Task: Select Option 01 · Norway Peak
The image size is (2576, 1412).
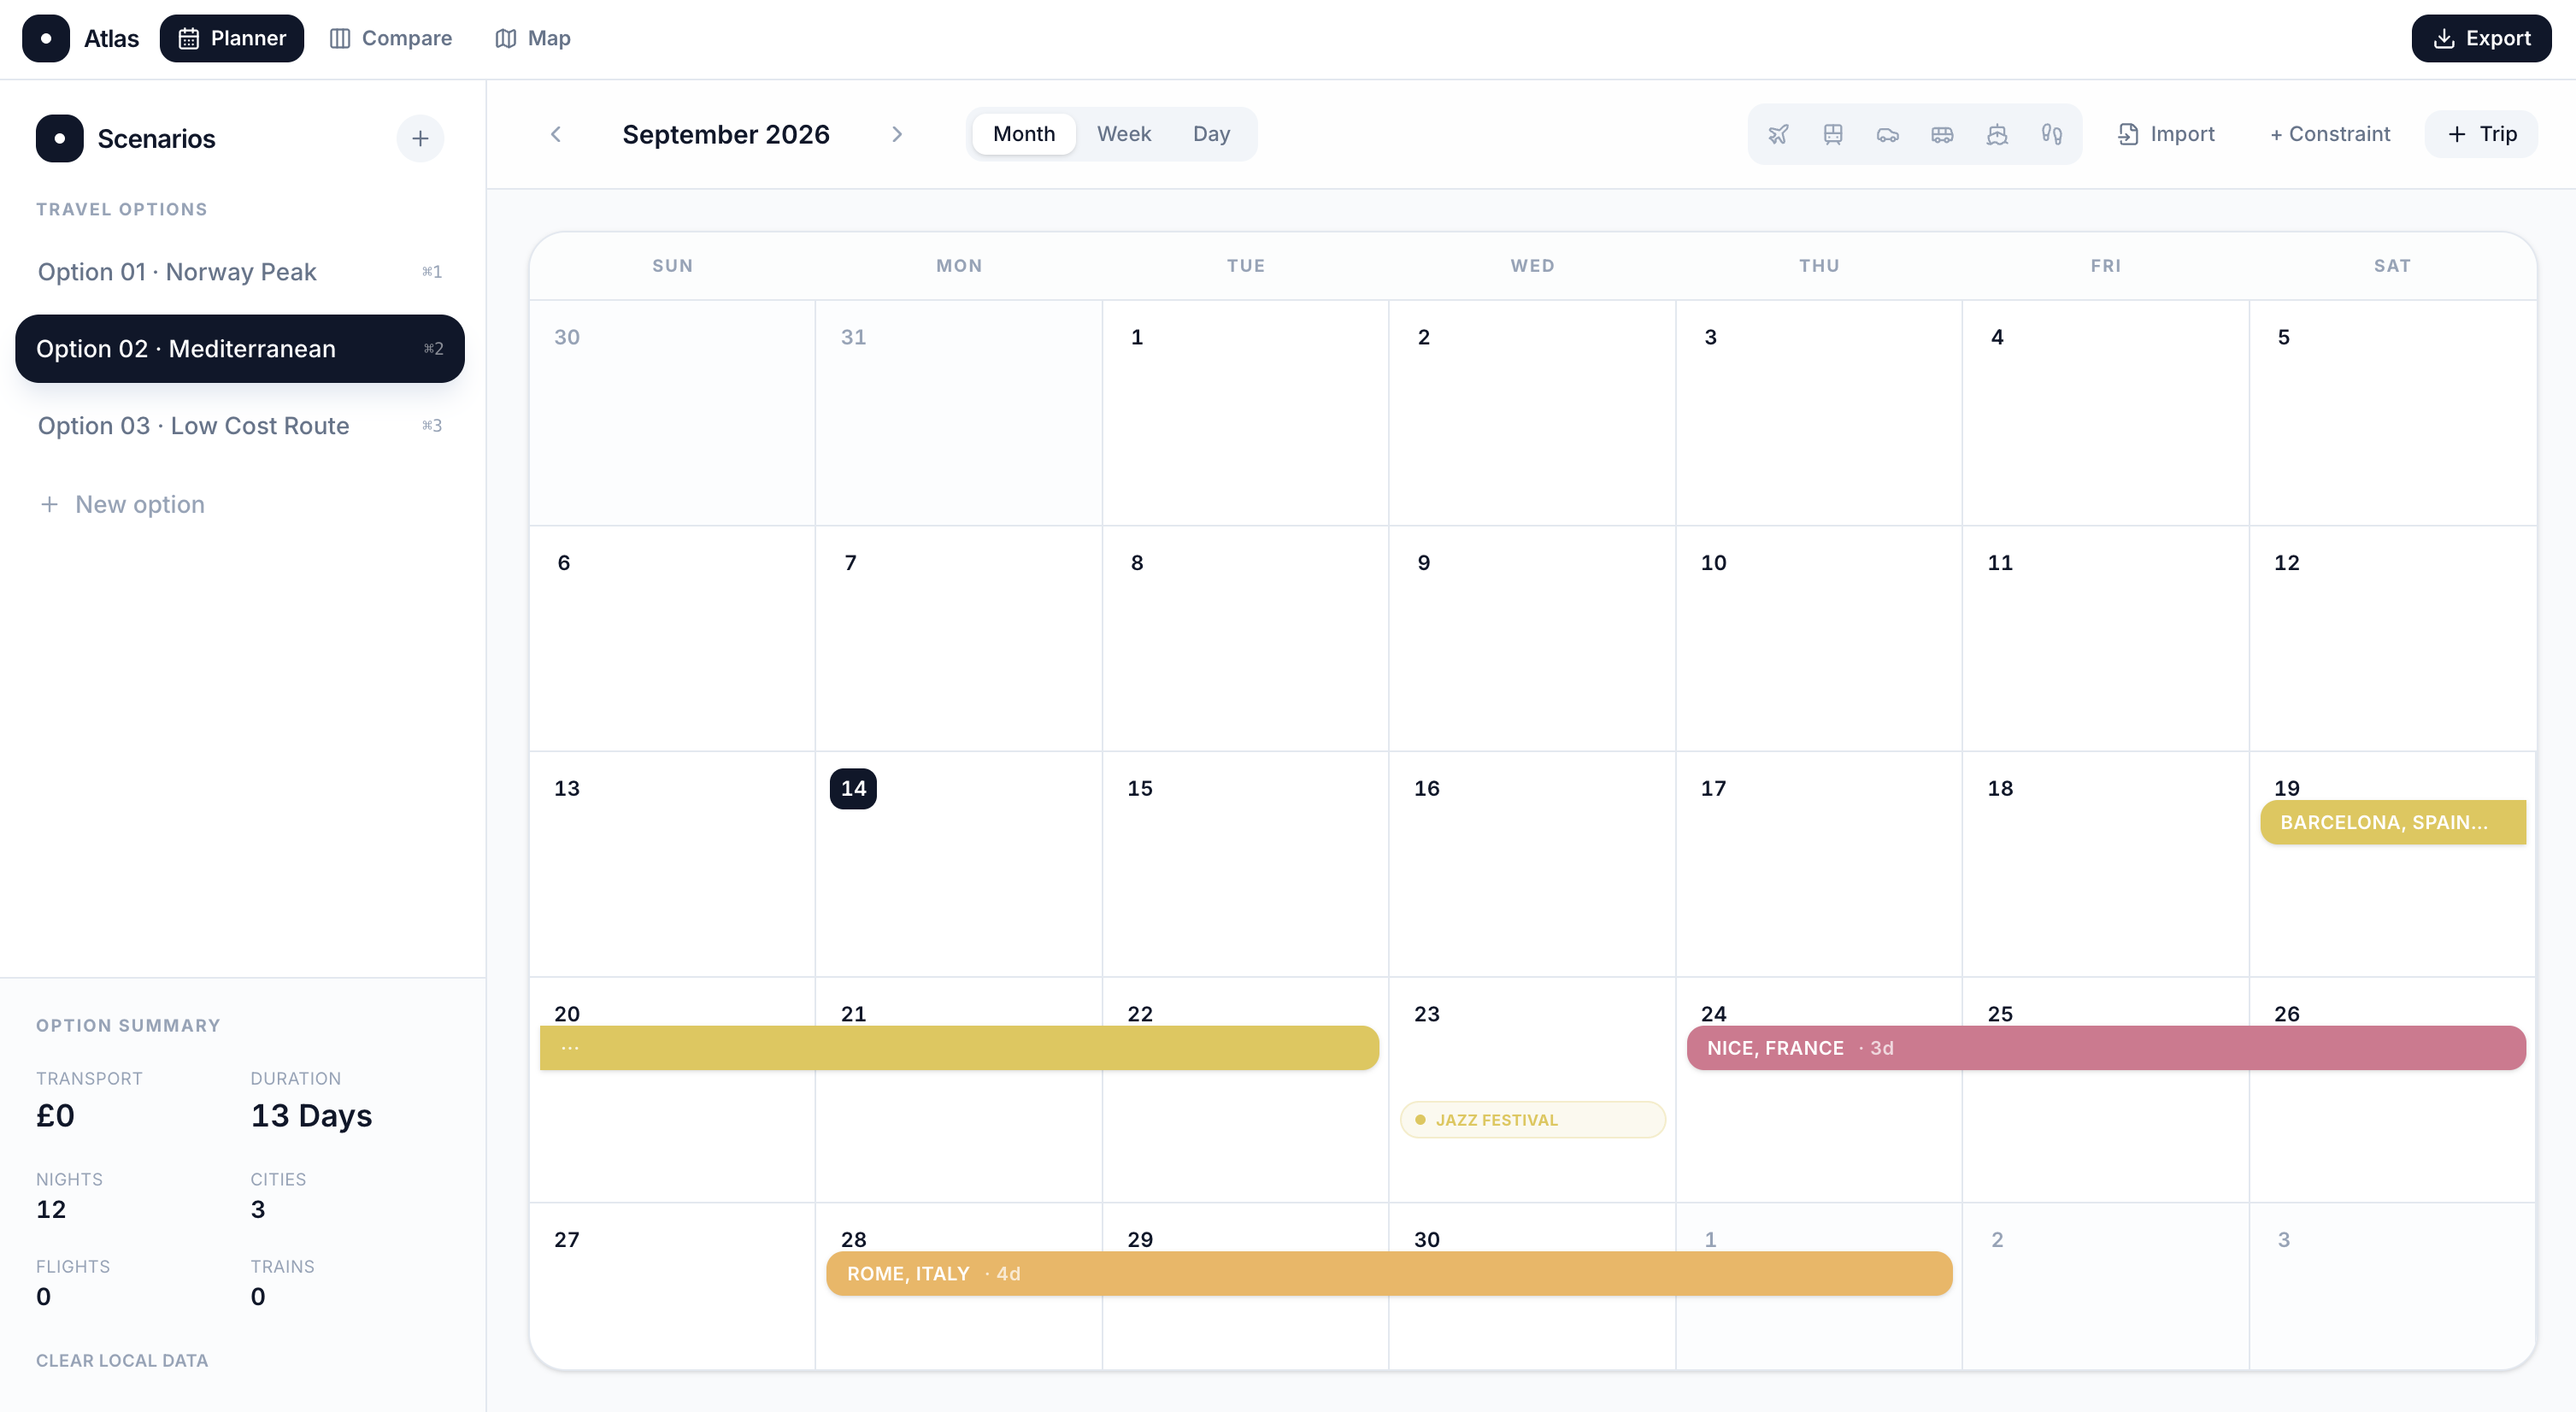Action: [240, 271]
